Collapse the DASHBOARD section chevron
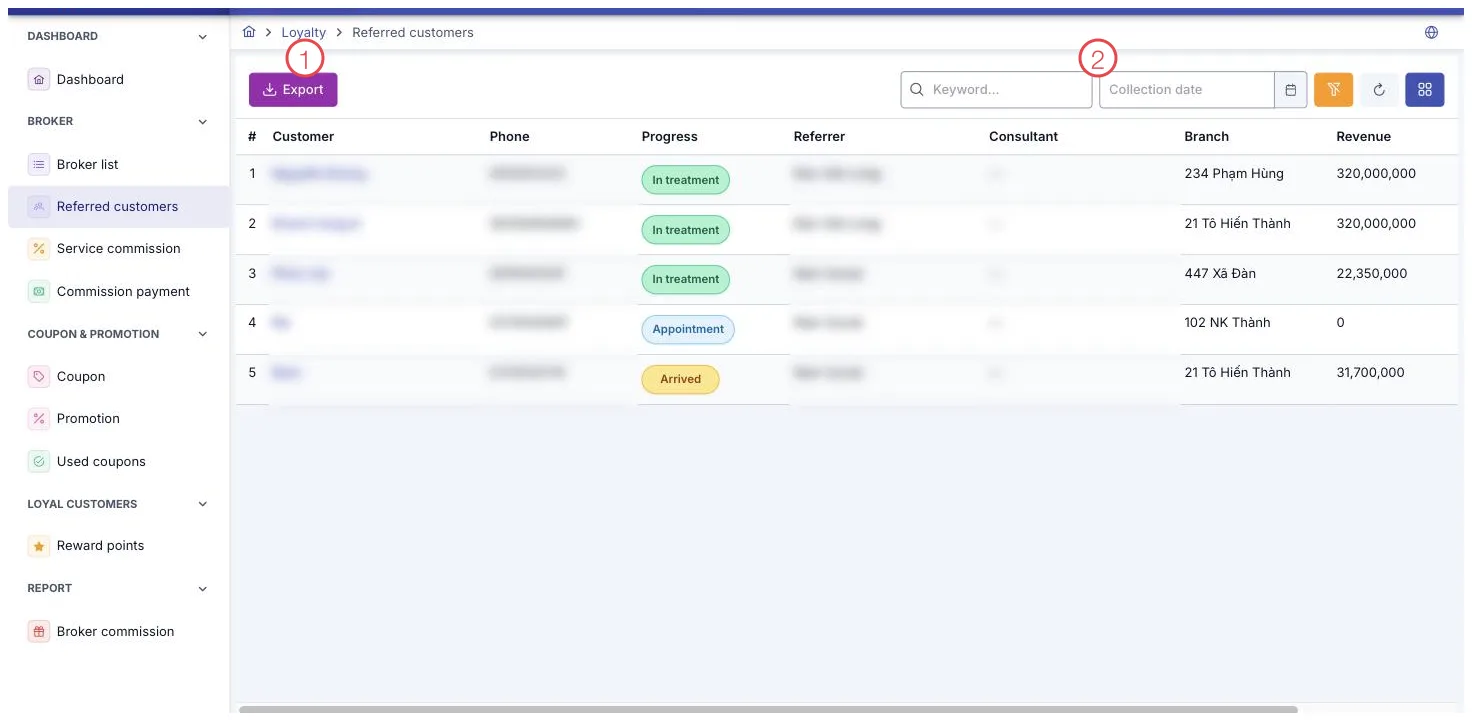 pos(203,37)
